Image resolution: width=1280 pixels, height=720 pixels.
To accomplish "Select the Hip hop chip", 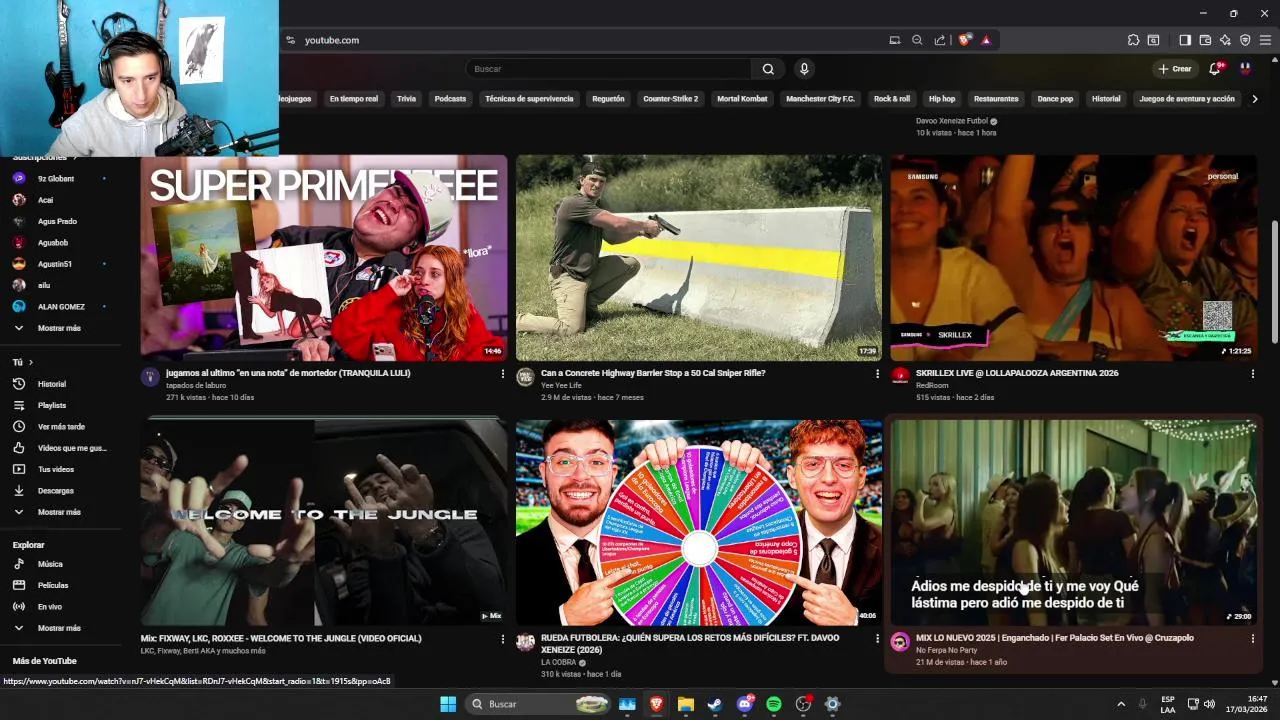I will pos(942,99).
